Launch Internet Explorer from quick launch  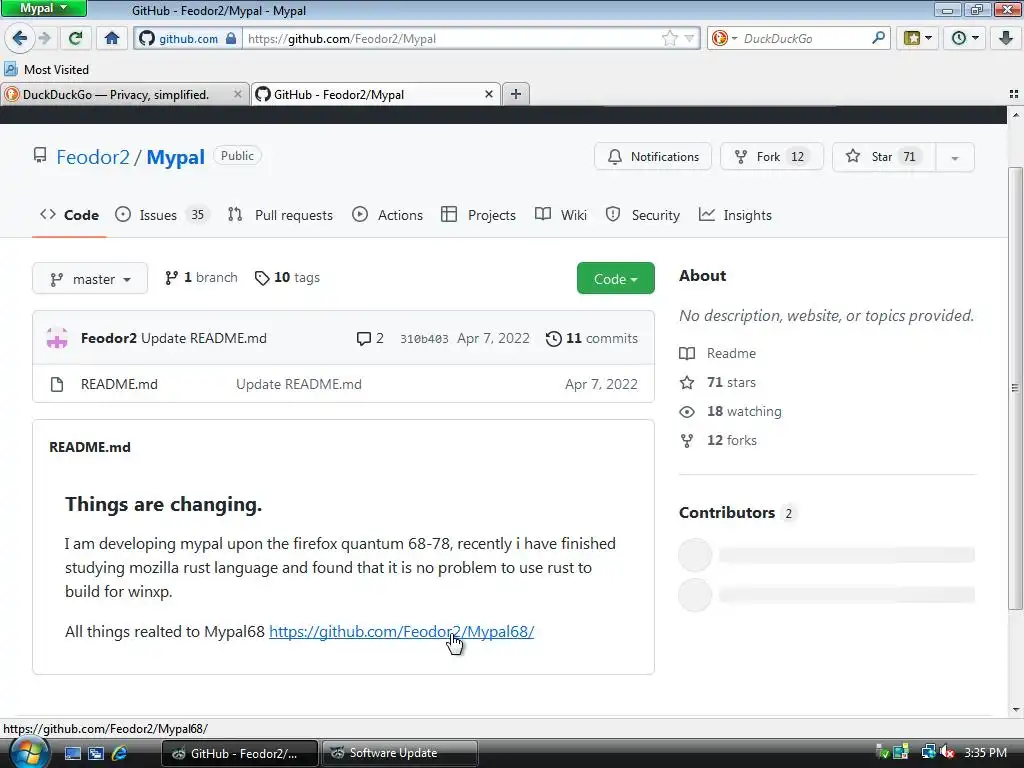[119, 753]
